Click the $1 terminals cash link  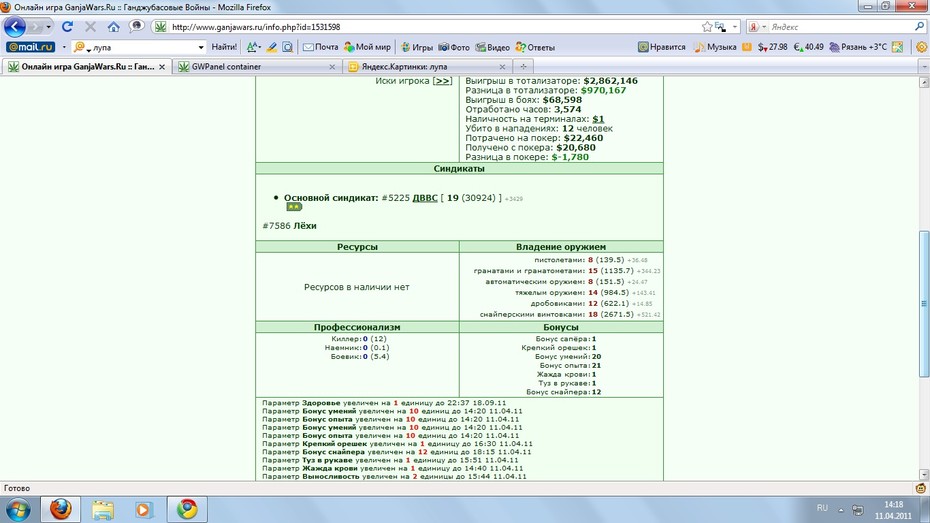coord(598,119)
